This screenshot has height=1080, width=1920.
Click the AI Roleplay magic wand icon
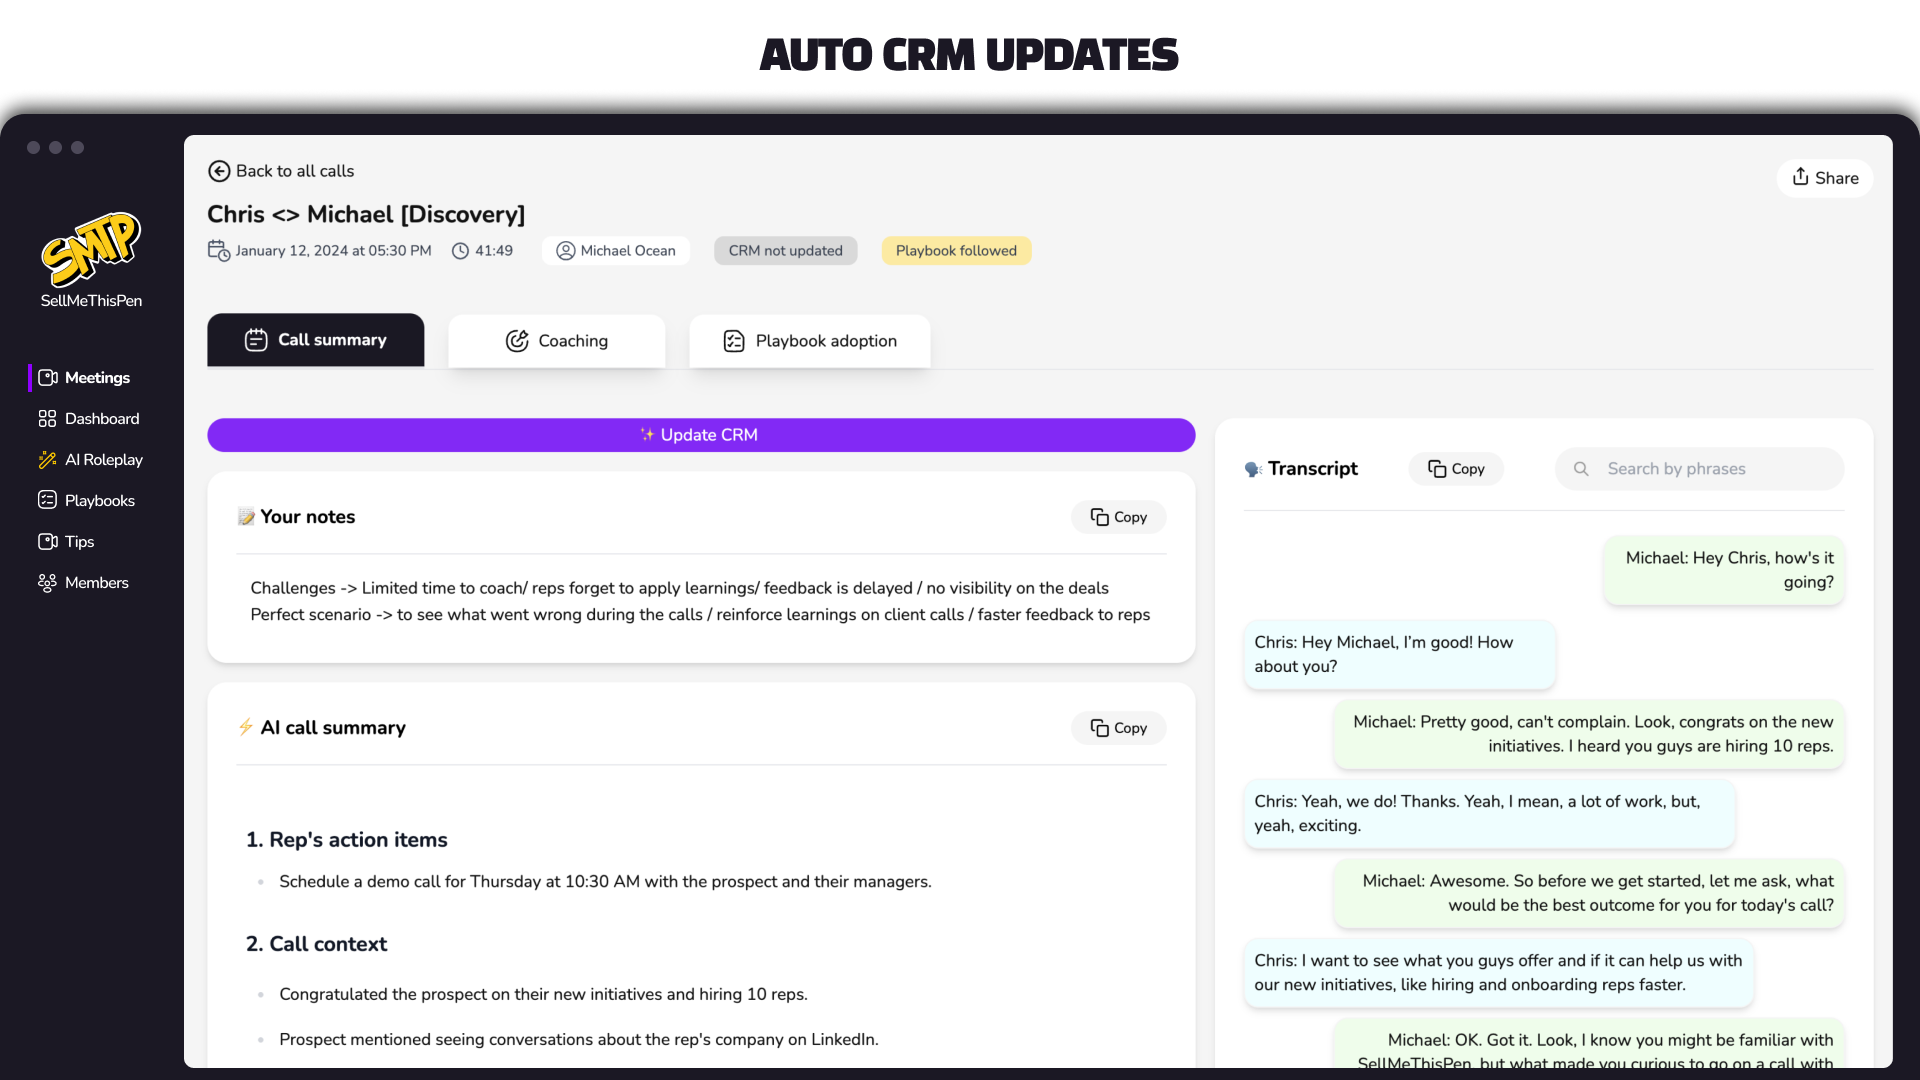click(47, 460)
